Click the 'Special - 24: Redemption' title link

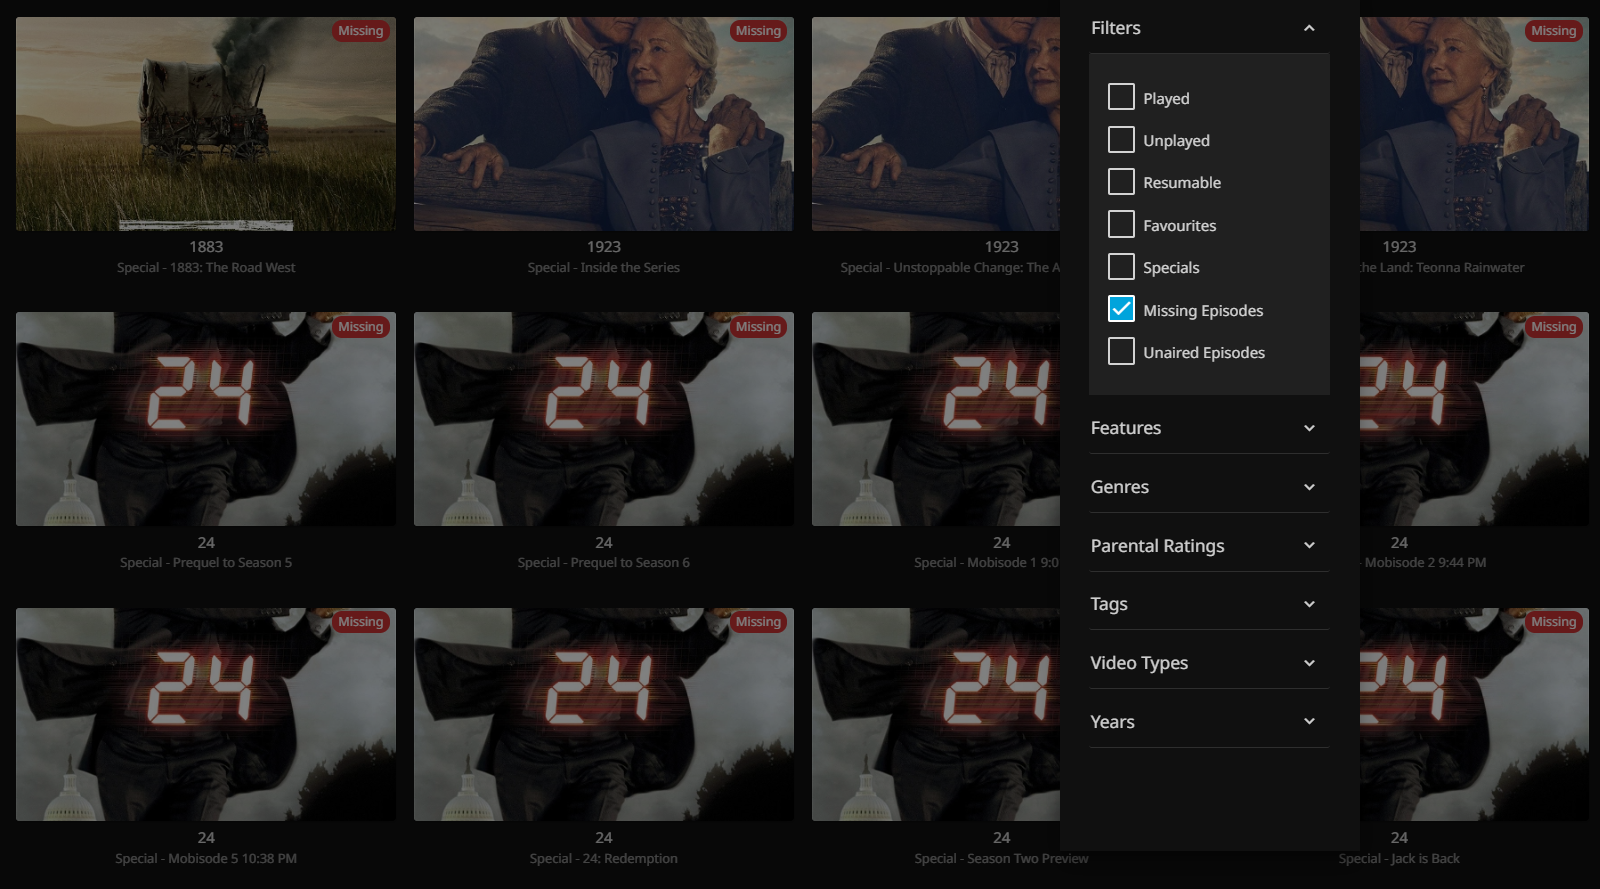603,859
